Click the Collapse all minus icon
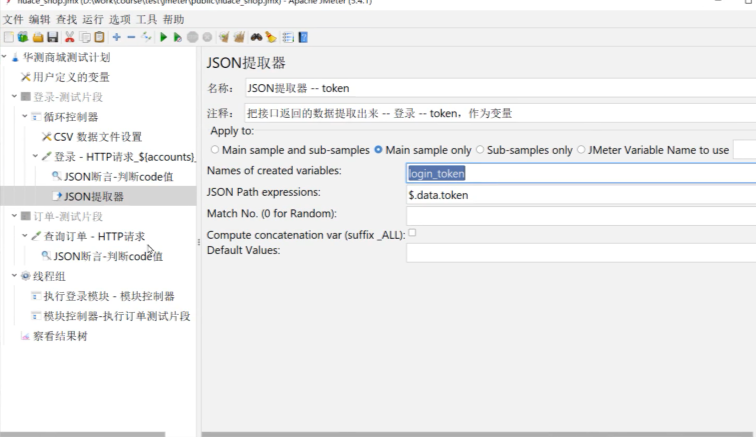 tap(131, 37)
